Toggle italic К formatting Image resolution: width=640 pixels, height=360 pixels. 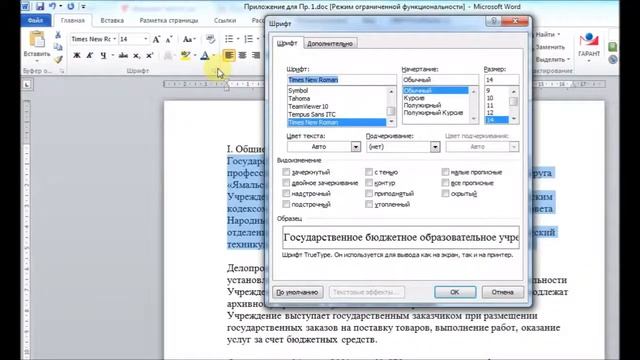(x=89, y=55)
